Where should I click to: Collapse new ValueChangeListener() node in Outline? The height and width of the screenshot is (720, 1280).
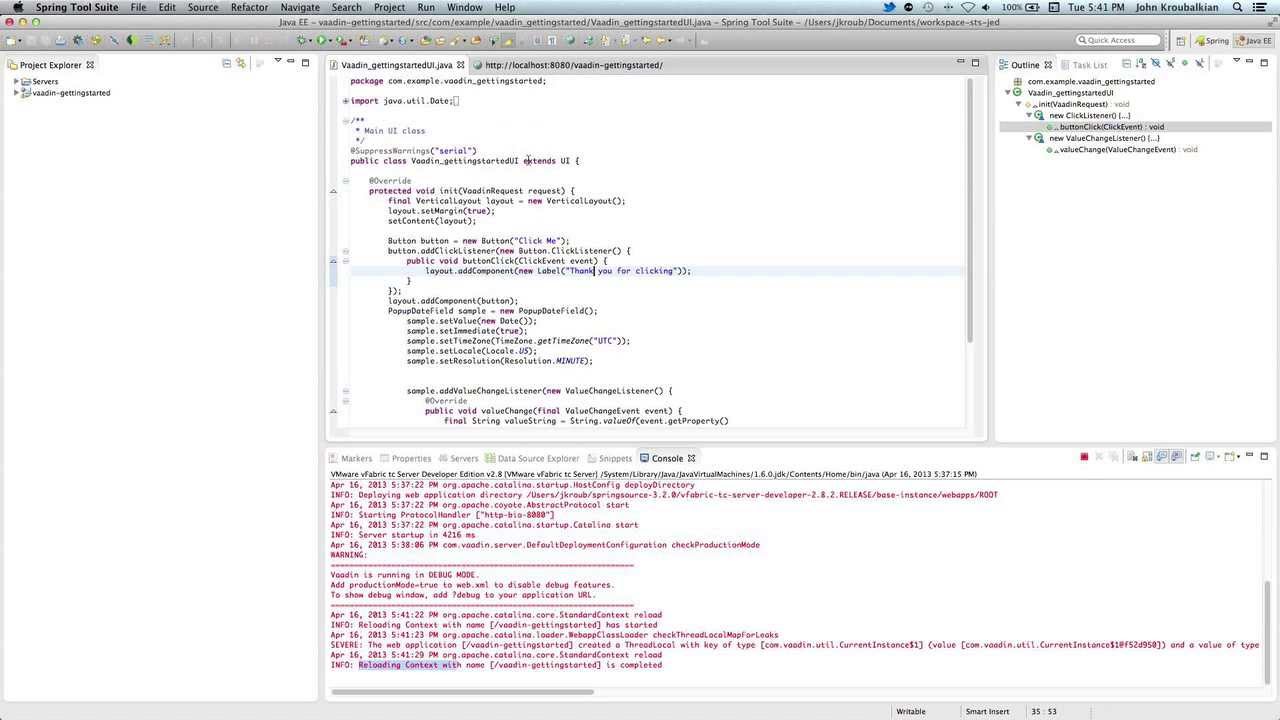(1029, 138)
